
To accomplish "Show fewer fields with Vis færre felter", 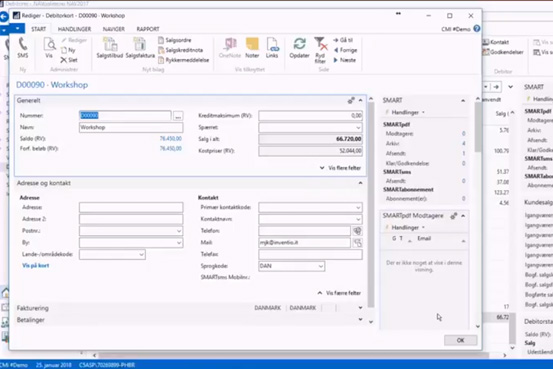I will pos(339,293).
